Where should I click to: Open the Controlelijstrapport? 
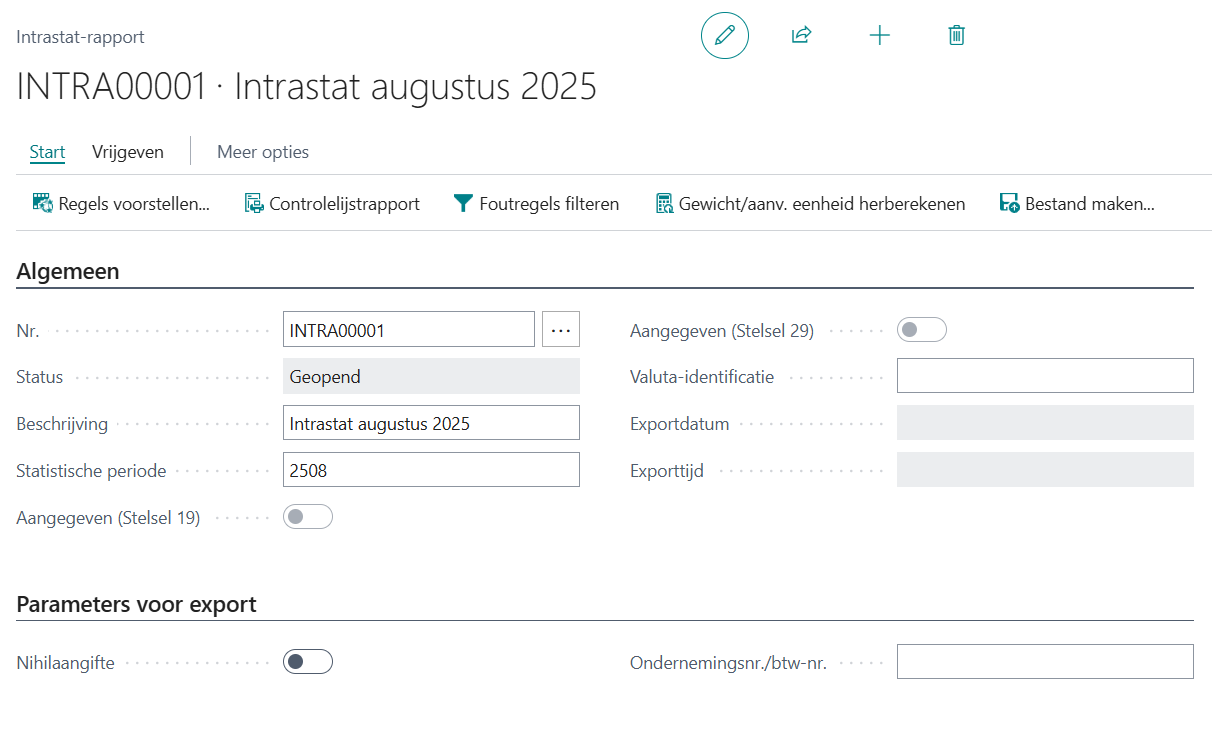point(332,204)
